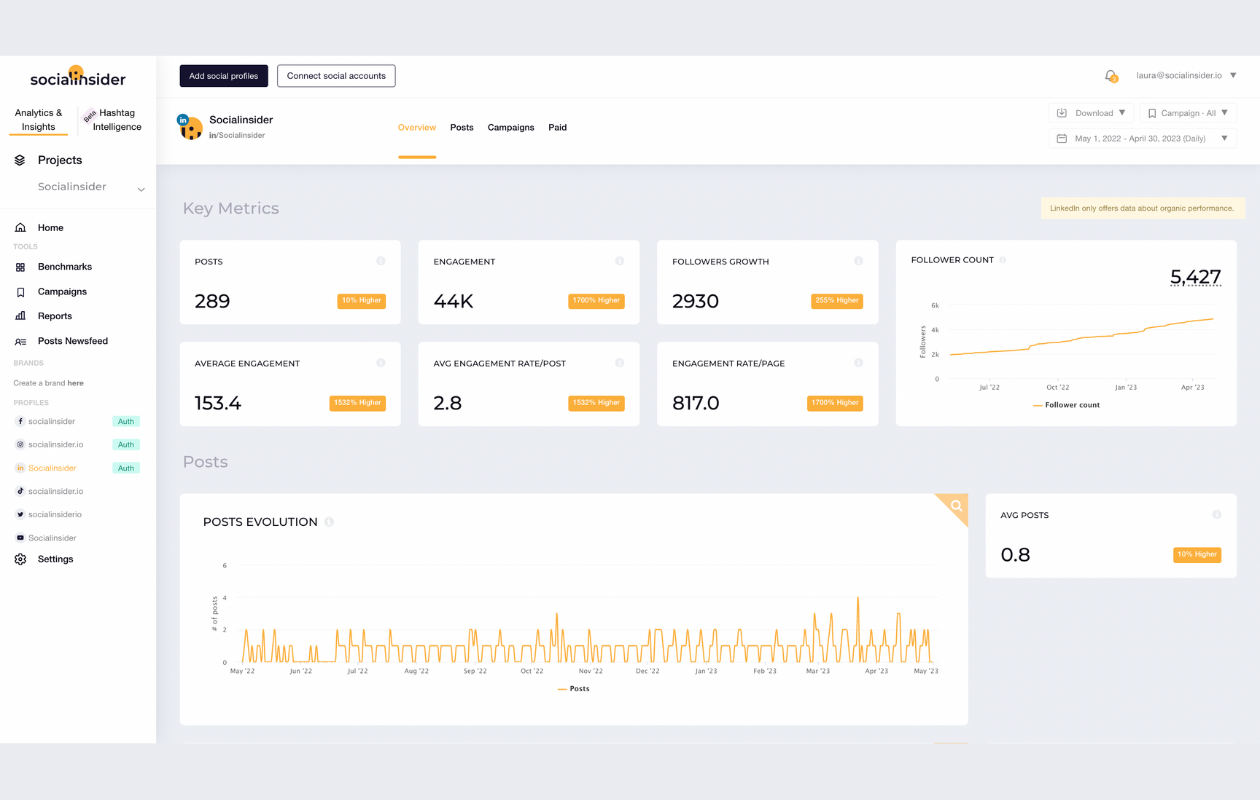Click the Follower Count line chart
This screenshot has width=1260, height=800.
pos(1081,339)
